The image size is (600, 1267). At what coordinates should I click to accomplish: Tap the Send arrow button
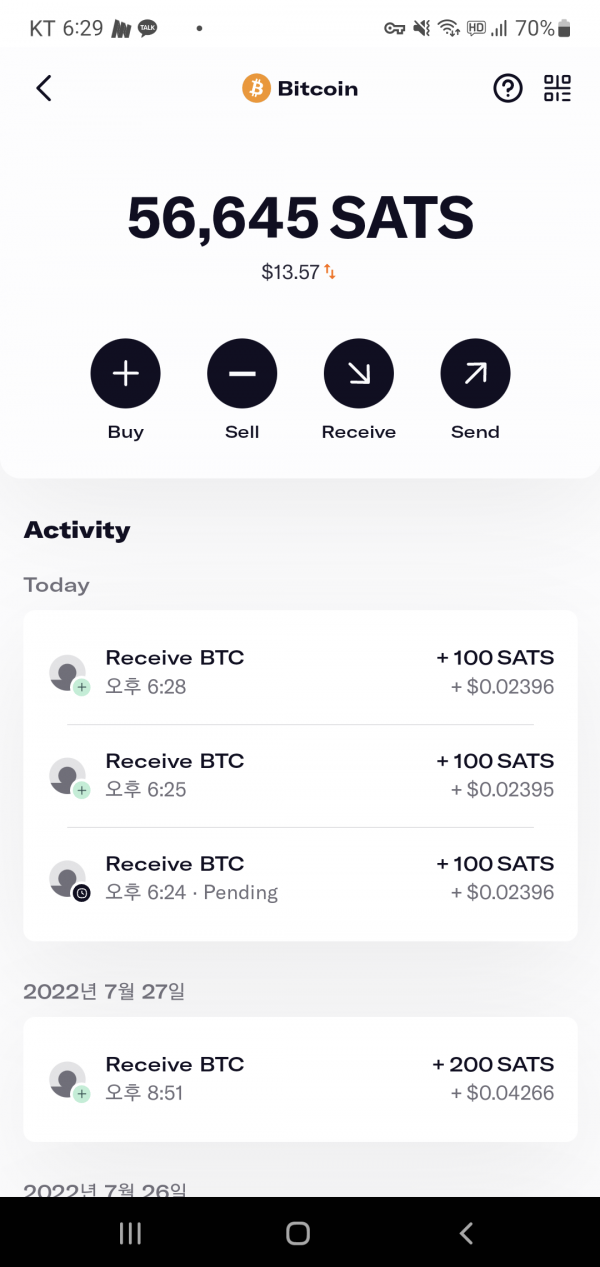pos(475,374)
